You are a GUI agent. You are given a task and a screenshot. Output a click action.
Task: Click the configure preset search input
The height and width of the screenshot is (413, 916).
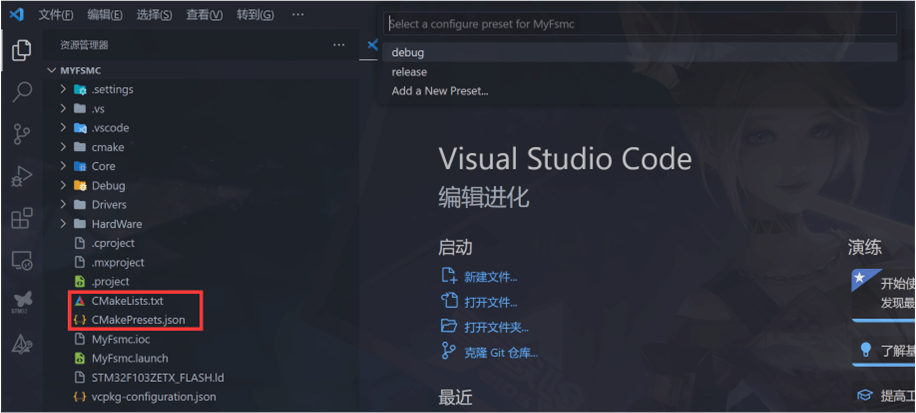[x=640, y=23]
